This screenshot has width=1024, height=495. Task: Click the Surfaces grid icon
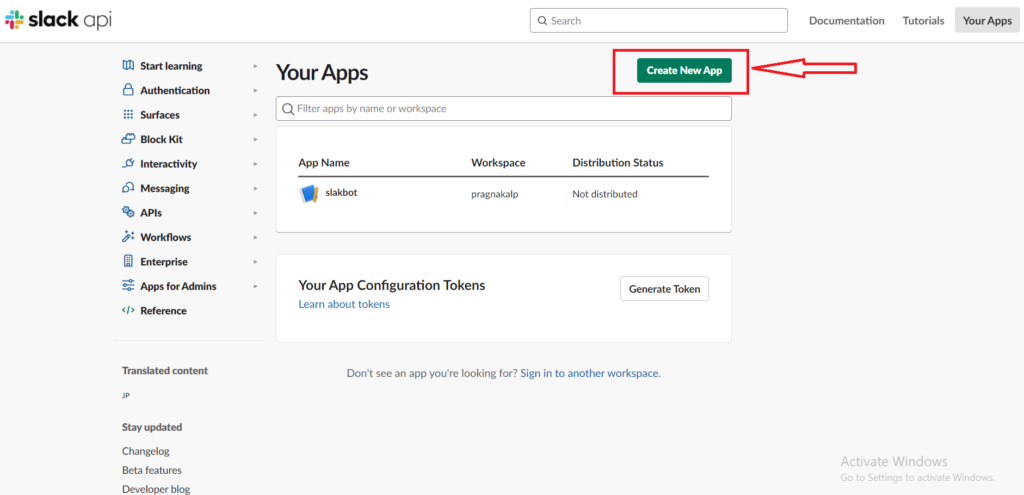tap(128, 115)
